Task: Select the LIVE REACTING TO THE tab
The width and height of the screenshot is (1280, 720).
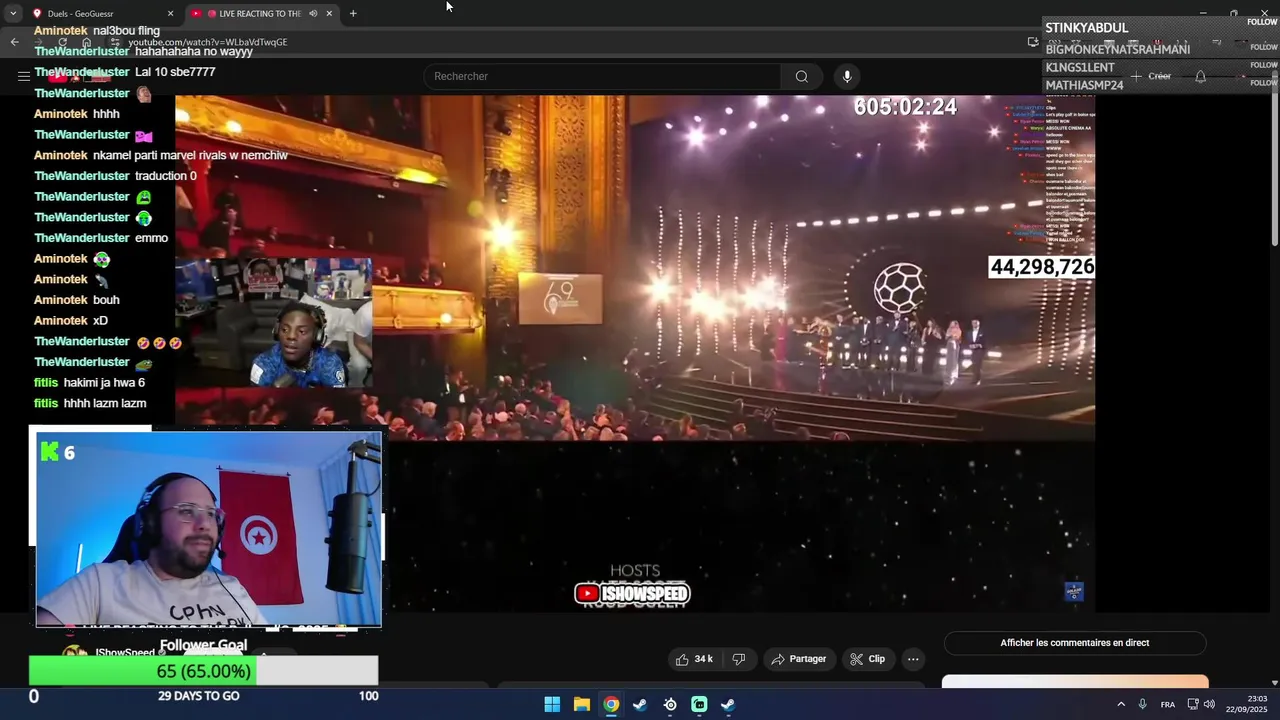Action: point(262,14)
